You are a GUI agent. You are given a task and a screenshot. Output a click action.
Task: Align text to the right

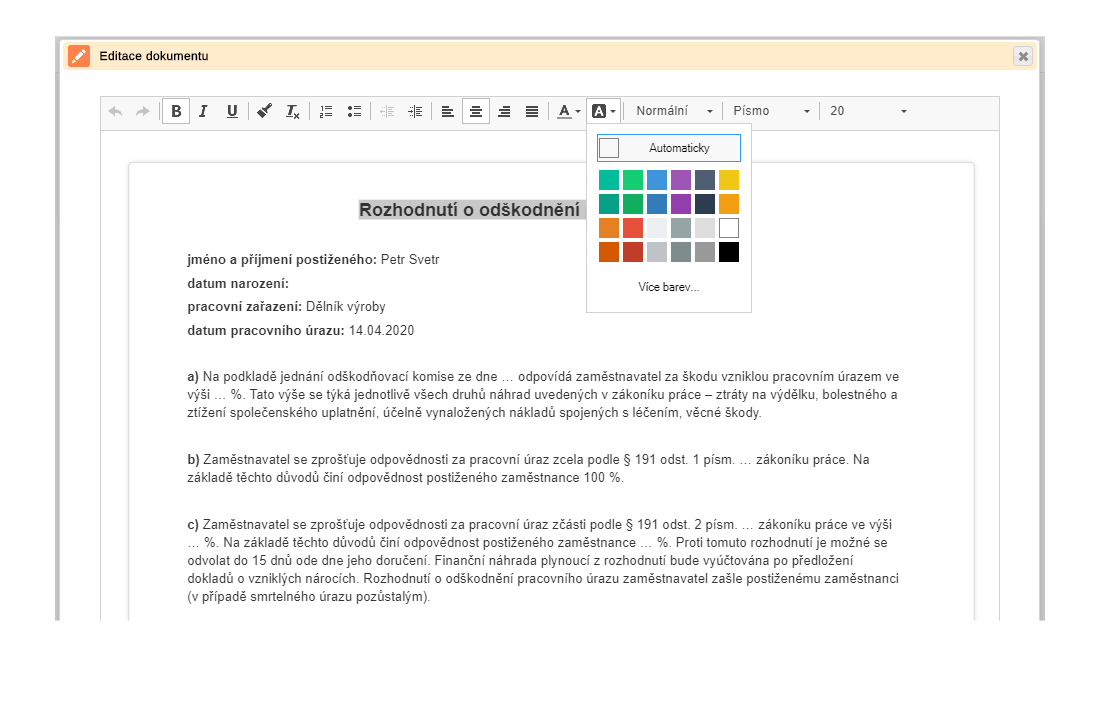504,111
